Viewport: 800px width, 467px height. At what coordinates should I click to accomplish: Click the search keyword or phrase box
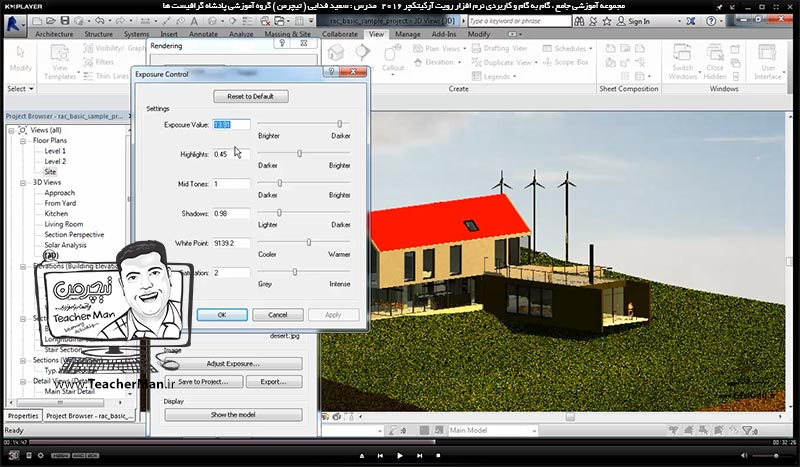[519, 21]
